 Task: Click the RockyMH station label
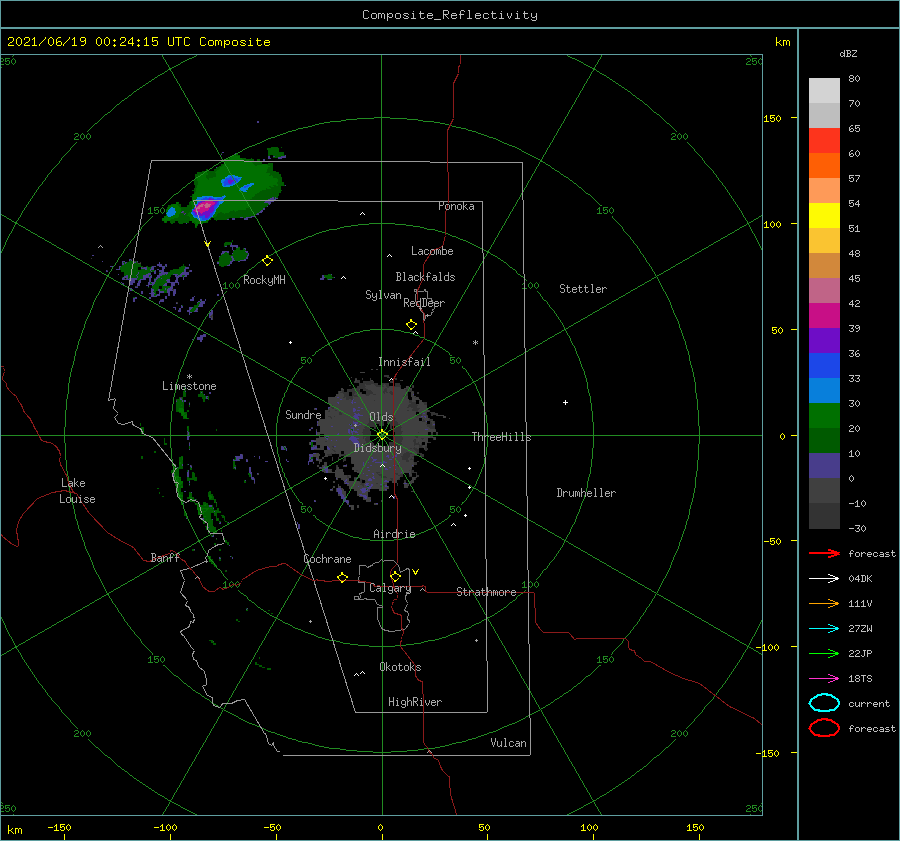[x=264, y=280]
